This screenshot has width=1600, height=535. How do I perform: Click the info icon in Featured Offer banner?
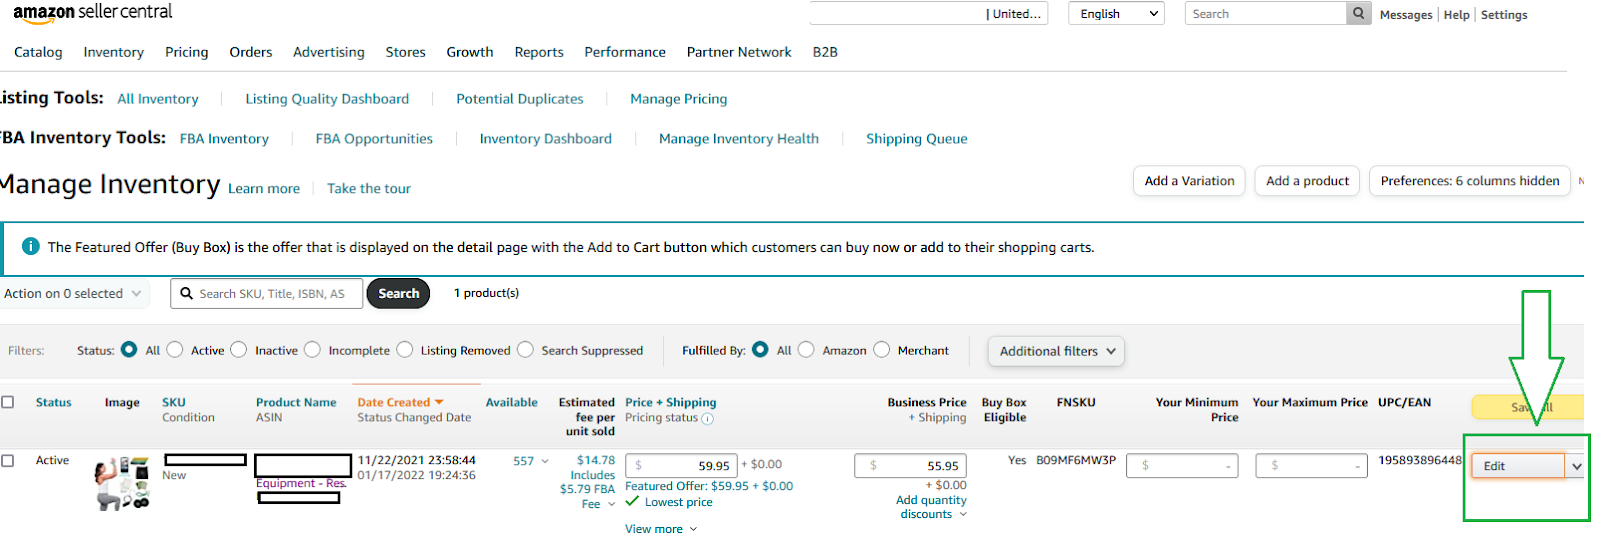click(x=31, y=246)
